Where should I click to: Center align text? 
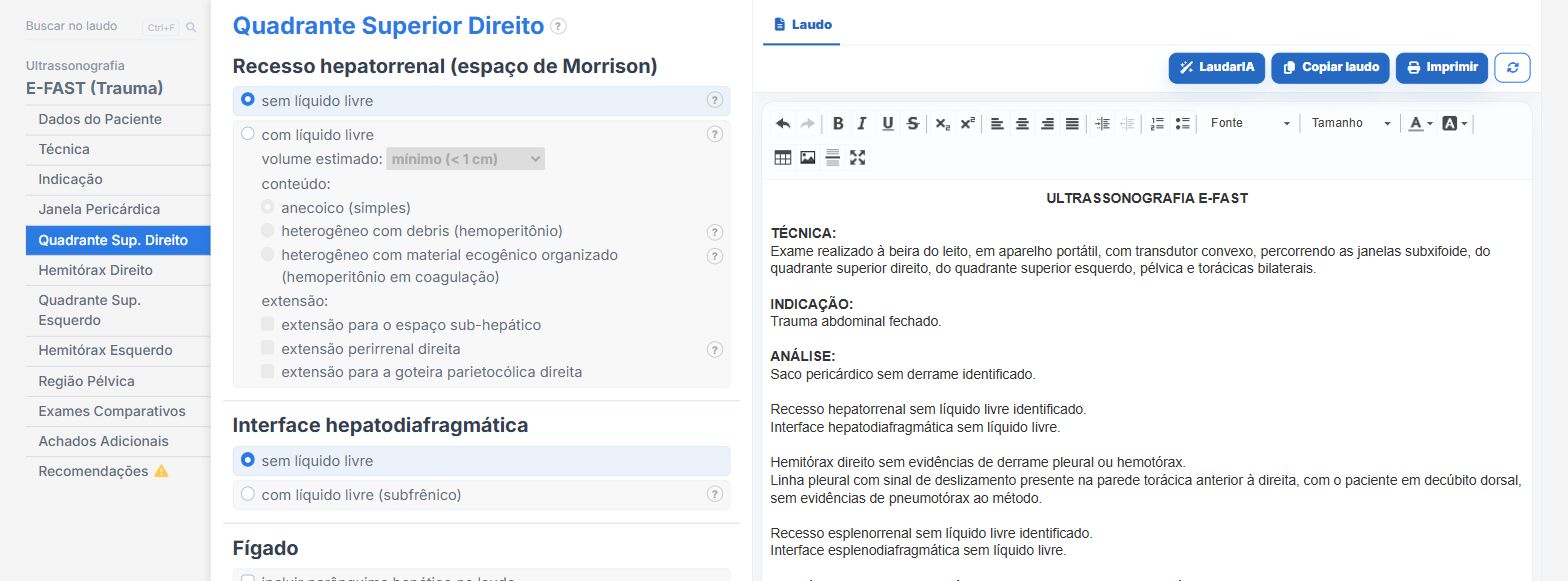click(x=1022, y=123)
